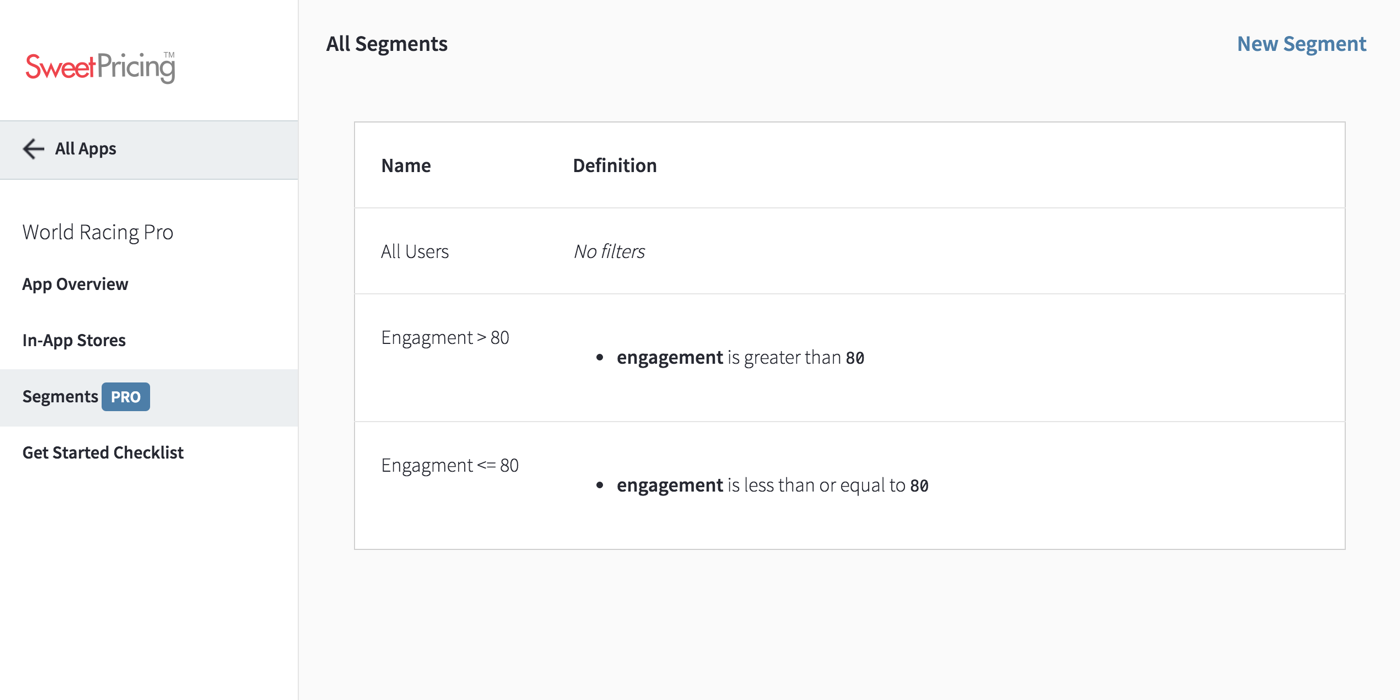This screenshot has width=1400, height=700.
Task: Click the Name column header
Action: coord(406,165)
